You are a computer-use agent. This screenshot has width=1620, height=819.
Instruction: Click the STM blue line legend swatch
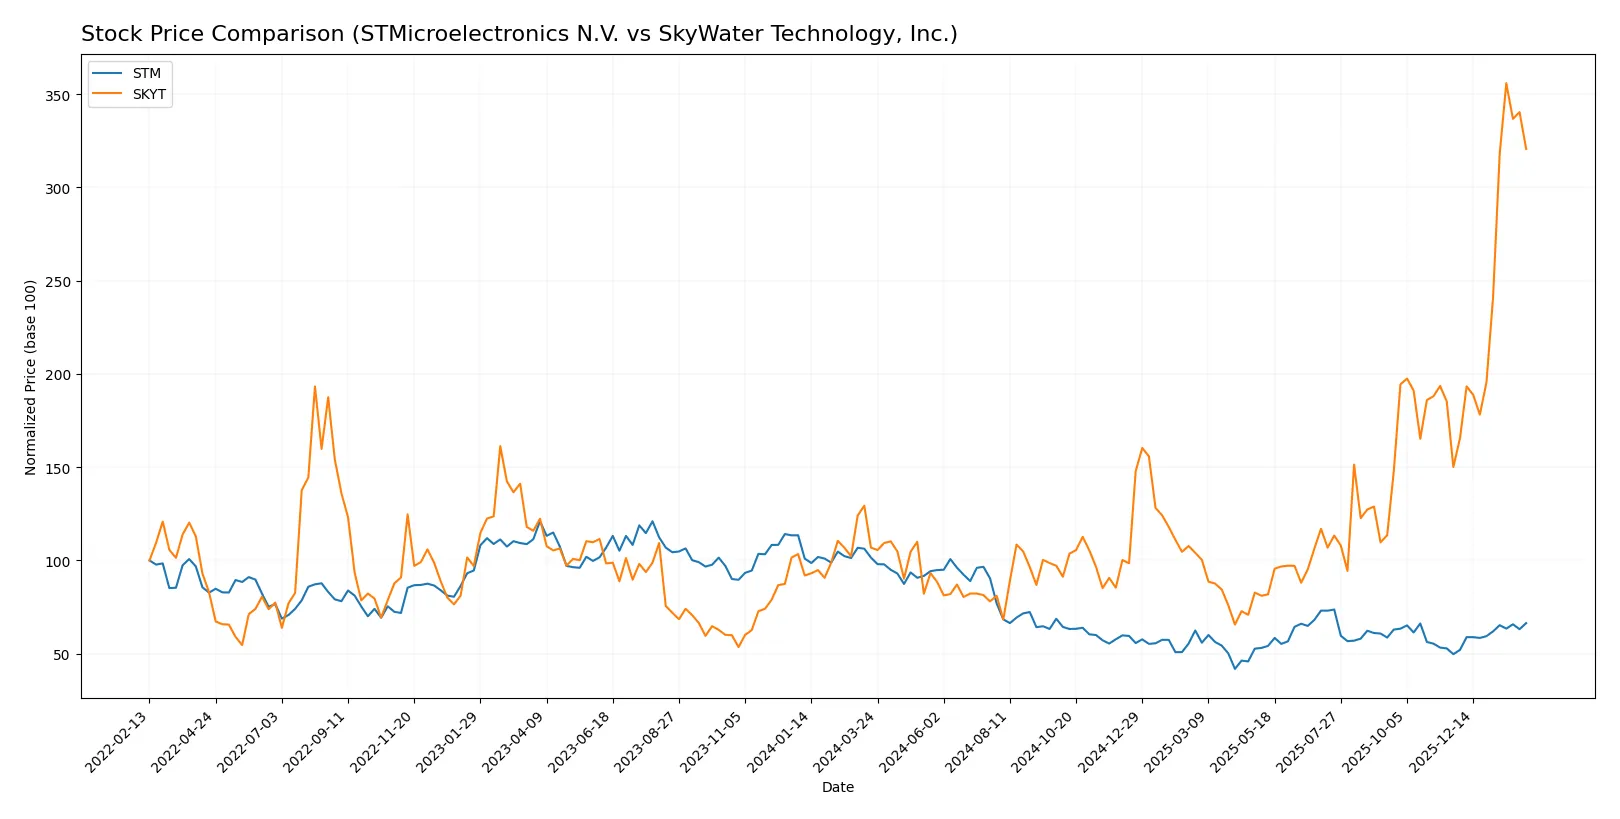[107, 74]
